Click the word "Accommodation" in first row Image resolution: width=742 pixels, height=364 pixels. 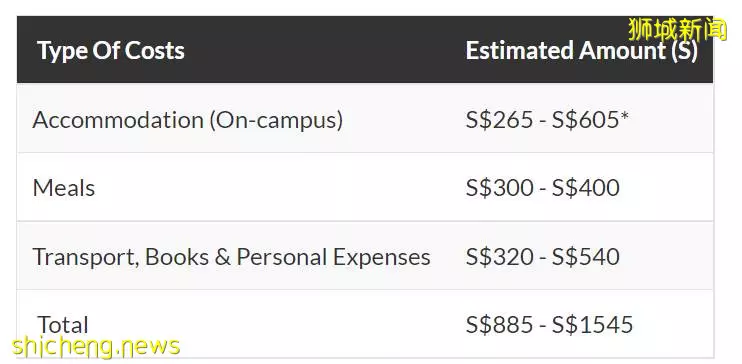click(x=118, y=120)
